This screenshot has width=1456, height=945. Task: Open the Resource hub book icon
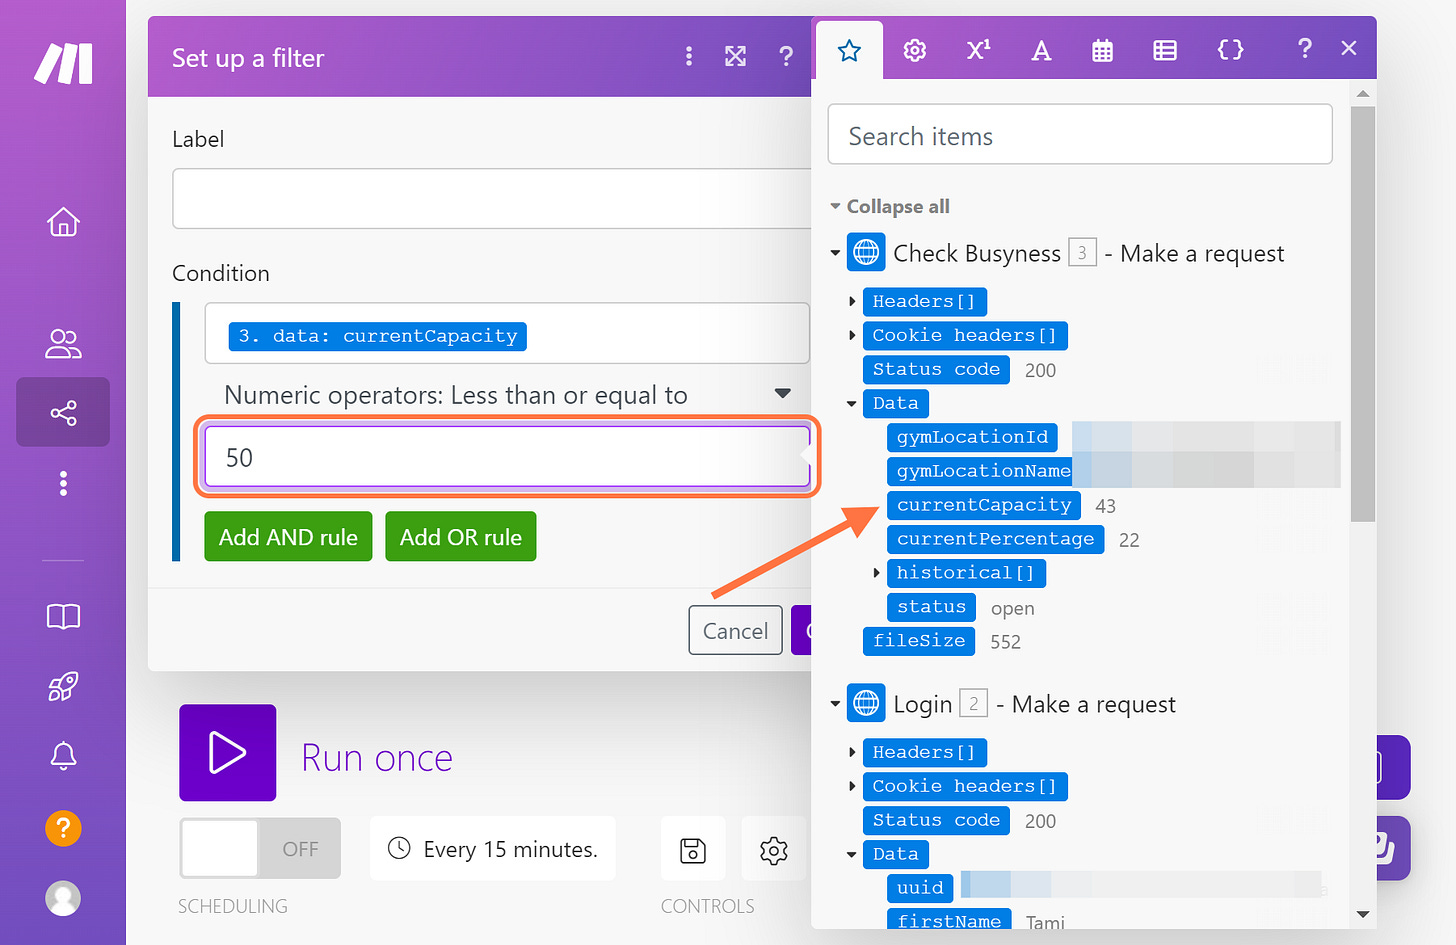pyautogui.click(x=63, y=616)
